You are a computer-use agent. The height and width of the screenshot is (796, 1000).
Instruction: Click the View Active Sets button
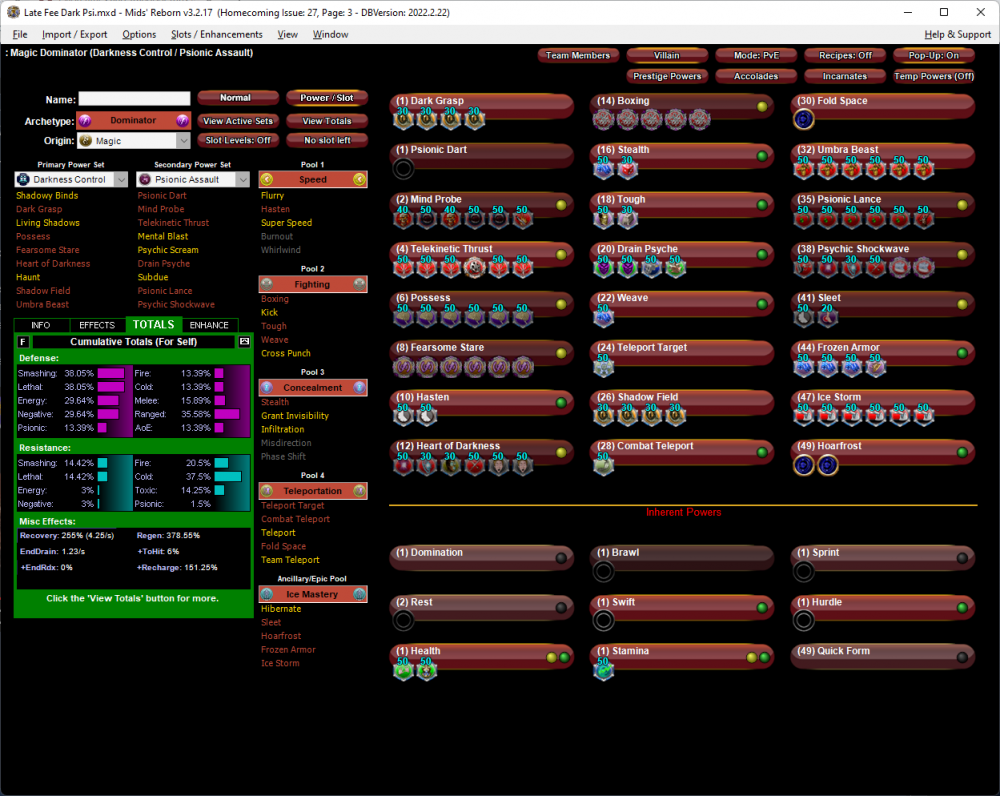pyautogui.click(x=238, y=121)
